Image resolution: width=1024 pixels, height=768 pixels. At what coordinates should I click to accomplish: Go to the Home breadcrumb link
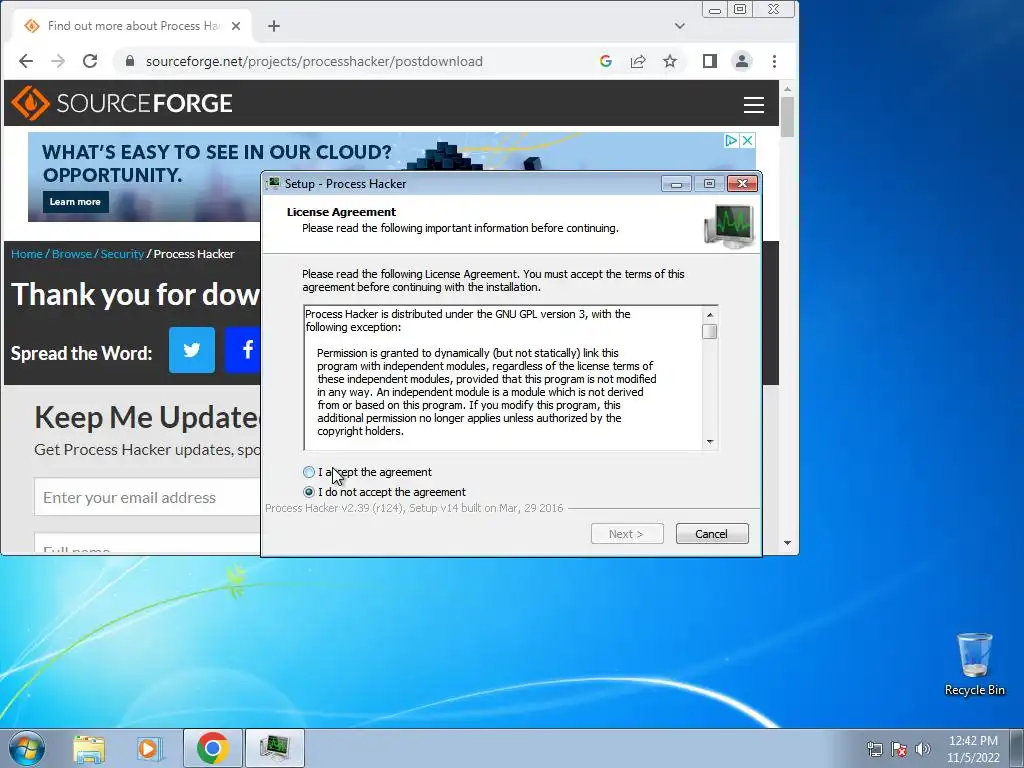(x=27, y=254)
